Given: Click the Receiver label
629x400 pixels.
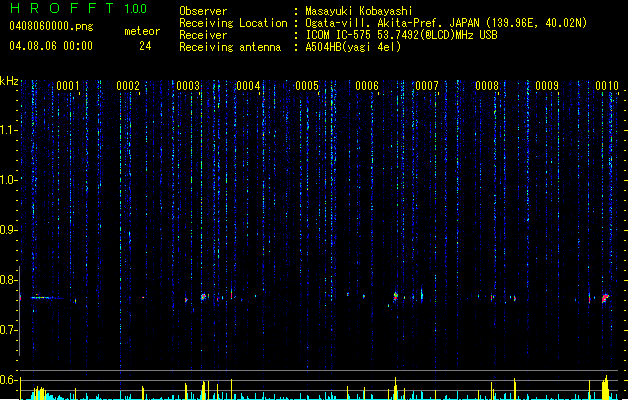Looking at the screenshot, I should pos(203,35).
